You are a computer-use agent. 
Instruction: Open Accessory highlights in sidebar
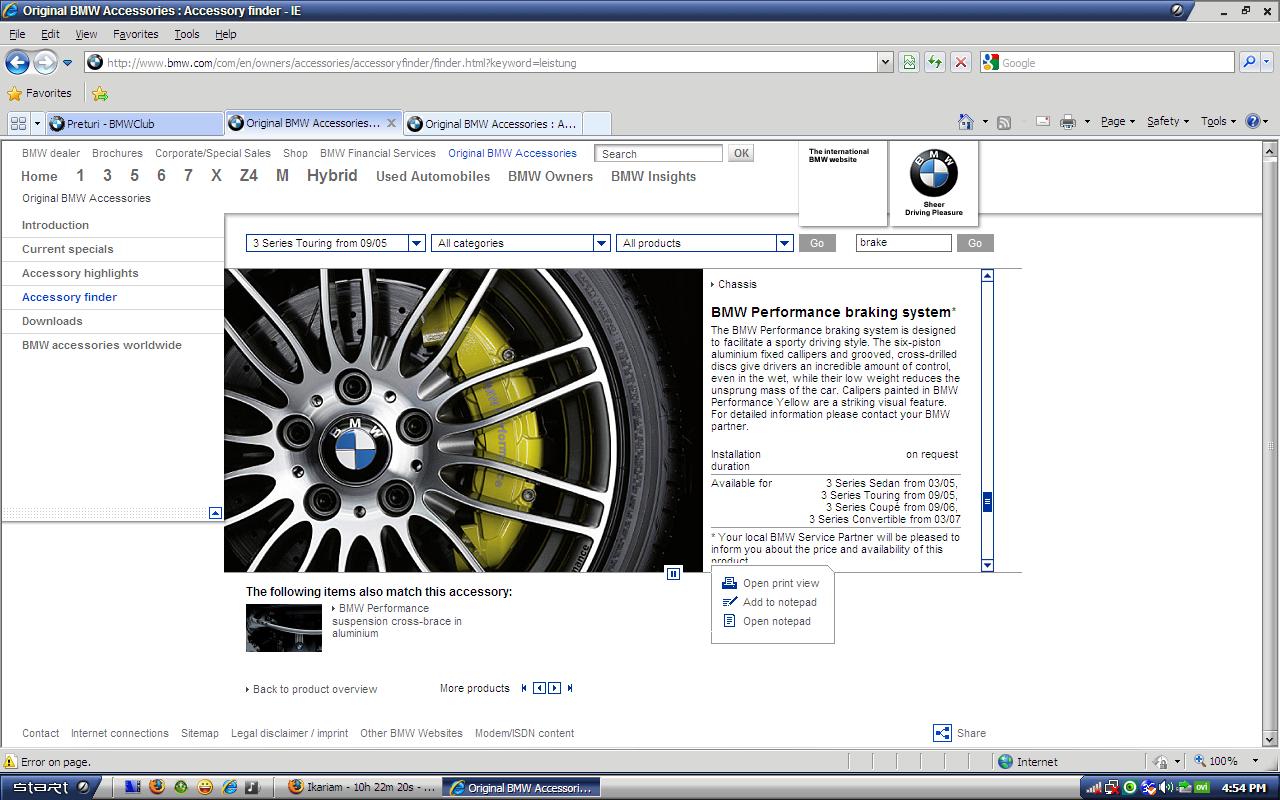pos(80,273)
